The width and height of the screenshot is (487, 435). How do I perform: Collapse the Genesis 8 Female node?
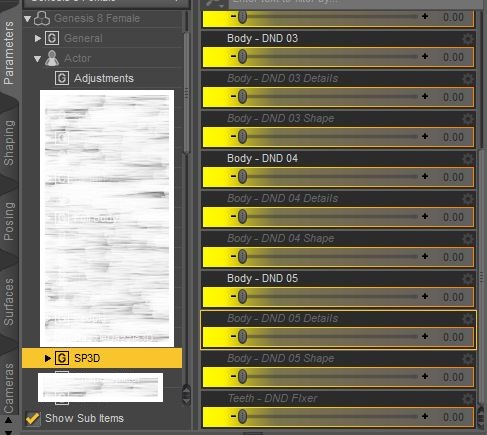pos(28,18)
